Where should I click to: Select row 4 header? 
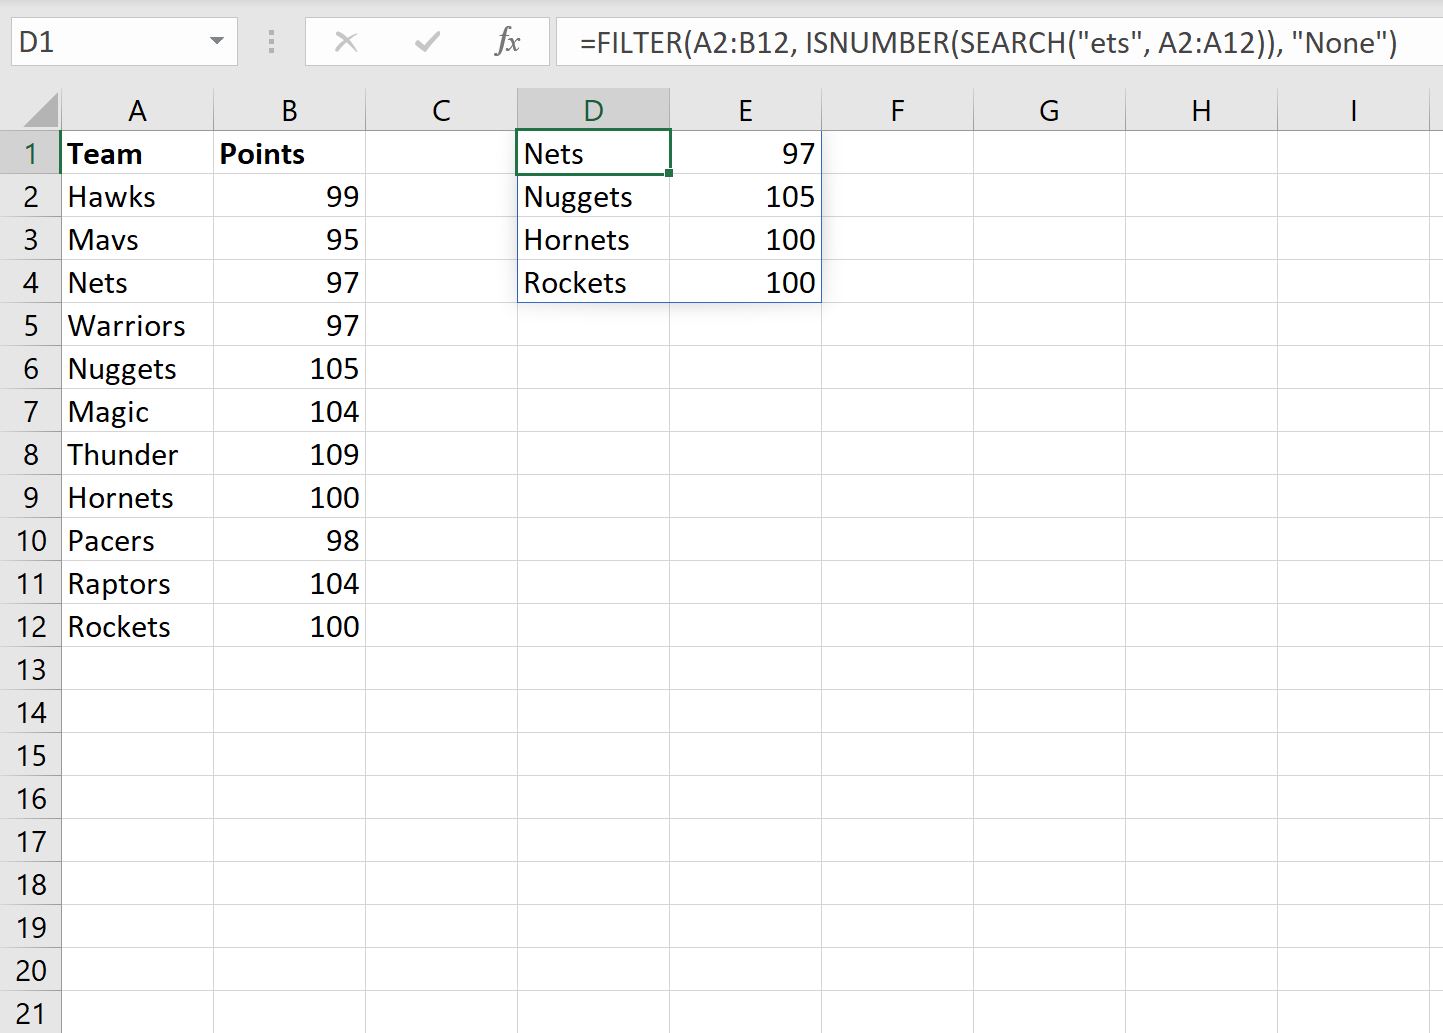pos(30,282)
